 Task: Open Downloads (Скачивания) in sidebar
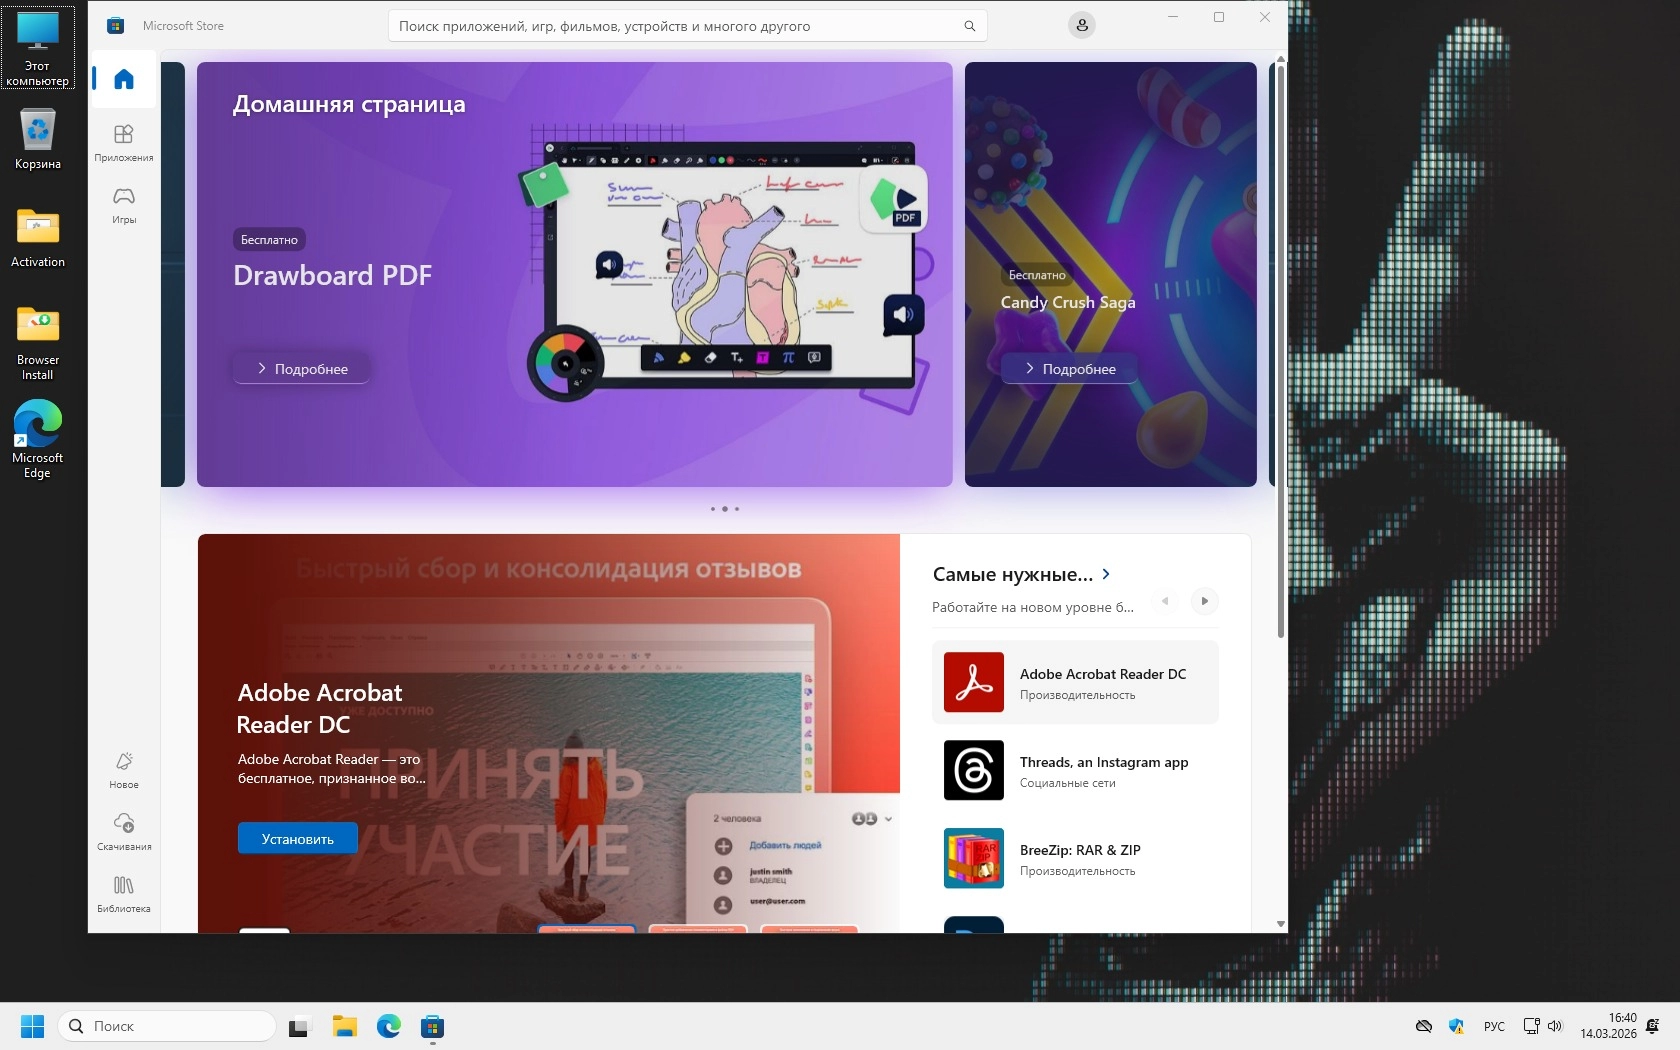pos(124,832)
